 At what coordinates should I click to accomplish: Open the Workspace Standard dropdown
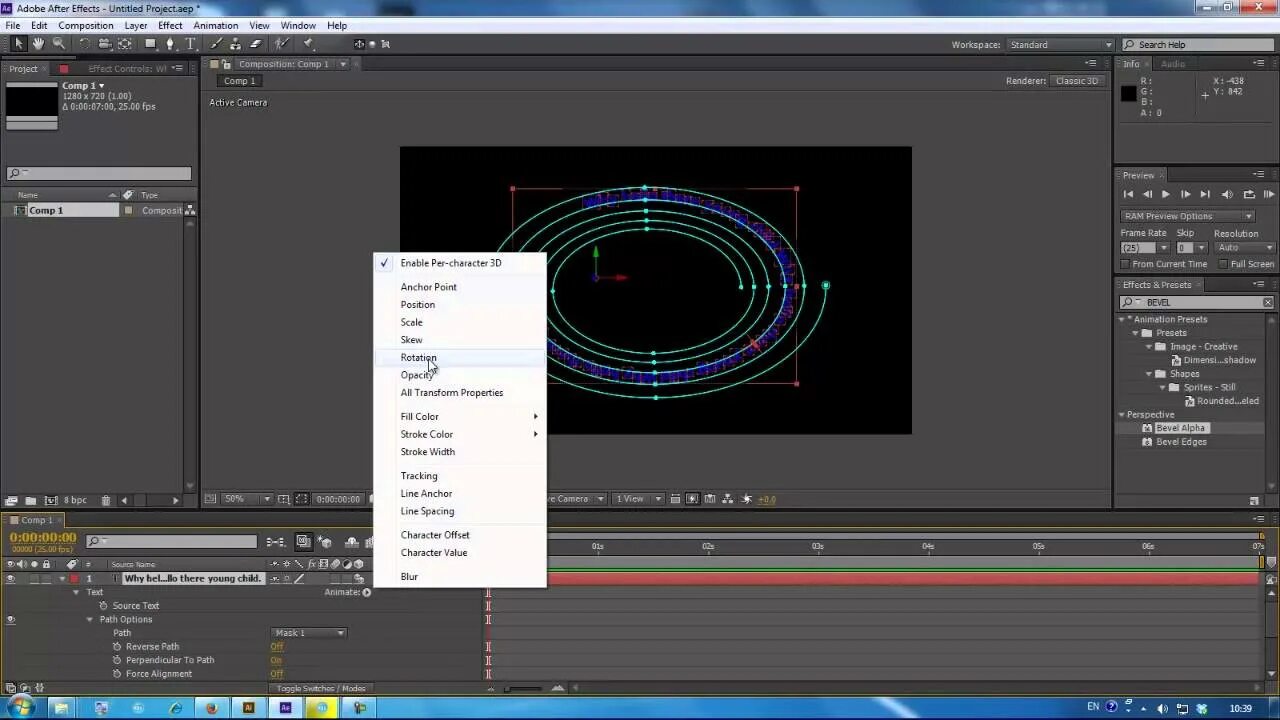[x=1059, y=45]
